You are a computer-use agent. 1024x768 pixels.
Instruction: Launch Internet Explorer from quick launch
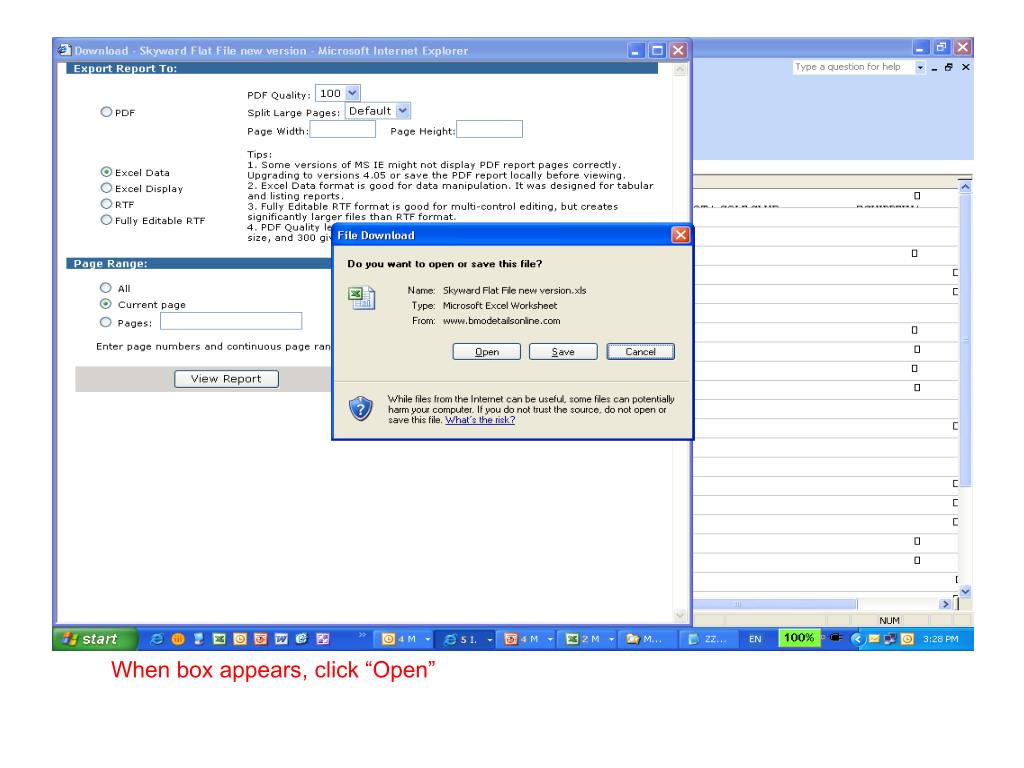(157, 639)
